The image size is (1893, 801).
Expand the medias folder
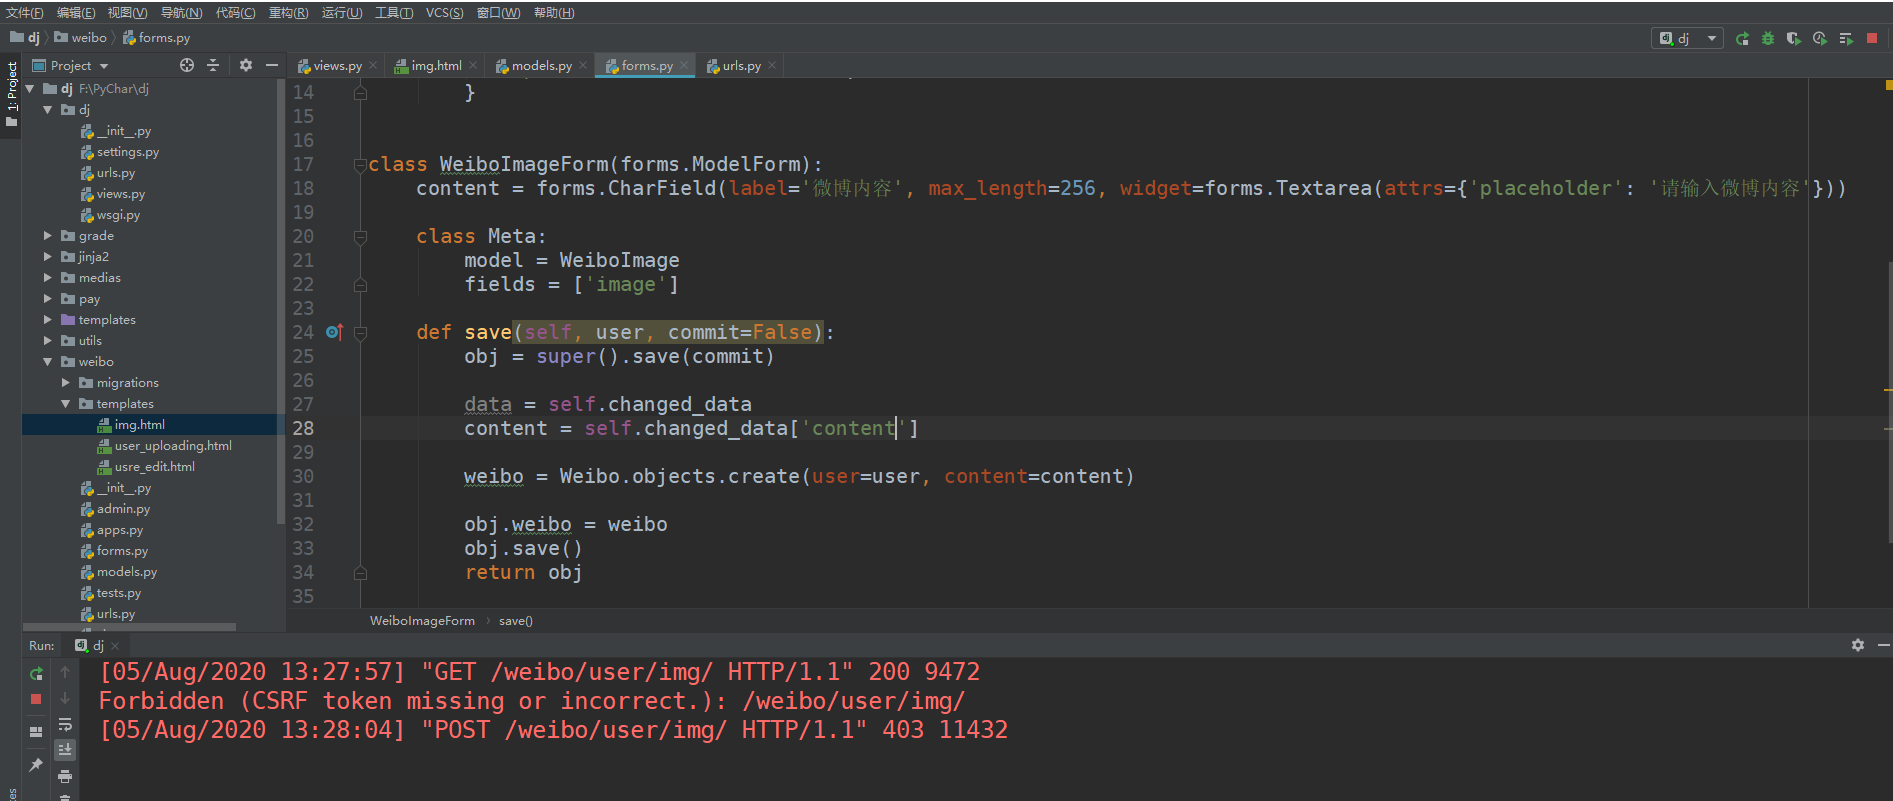(x=47, y=278)
